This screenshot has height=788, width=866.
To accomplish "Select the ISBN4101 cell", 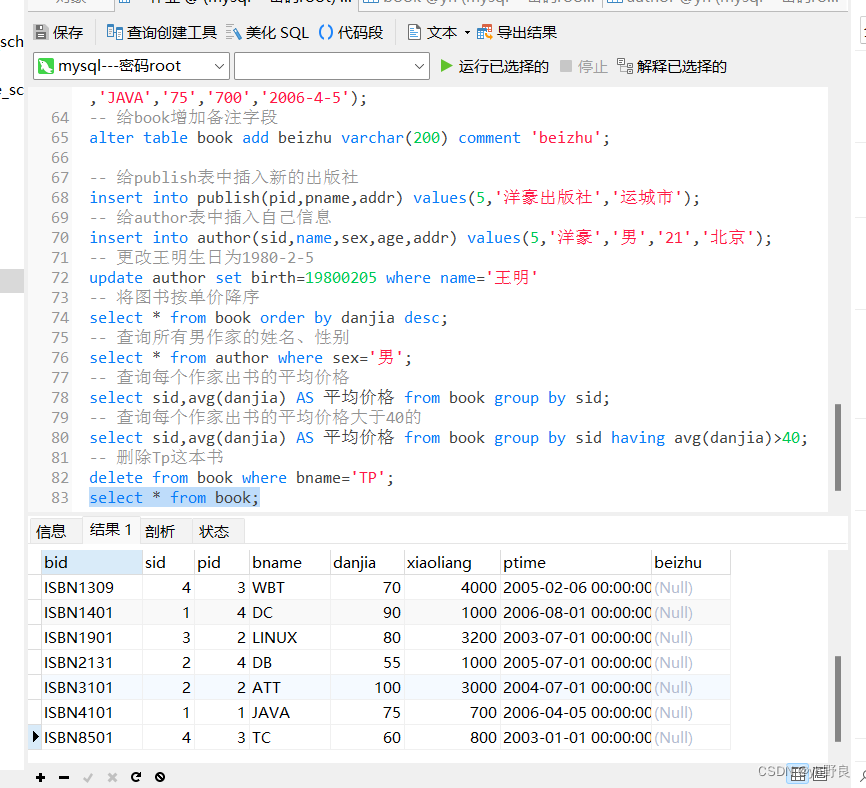I will [92, 712].
